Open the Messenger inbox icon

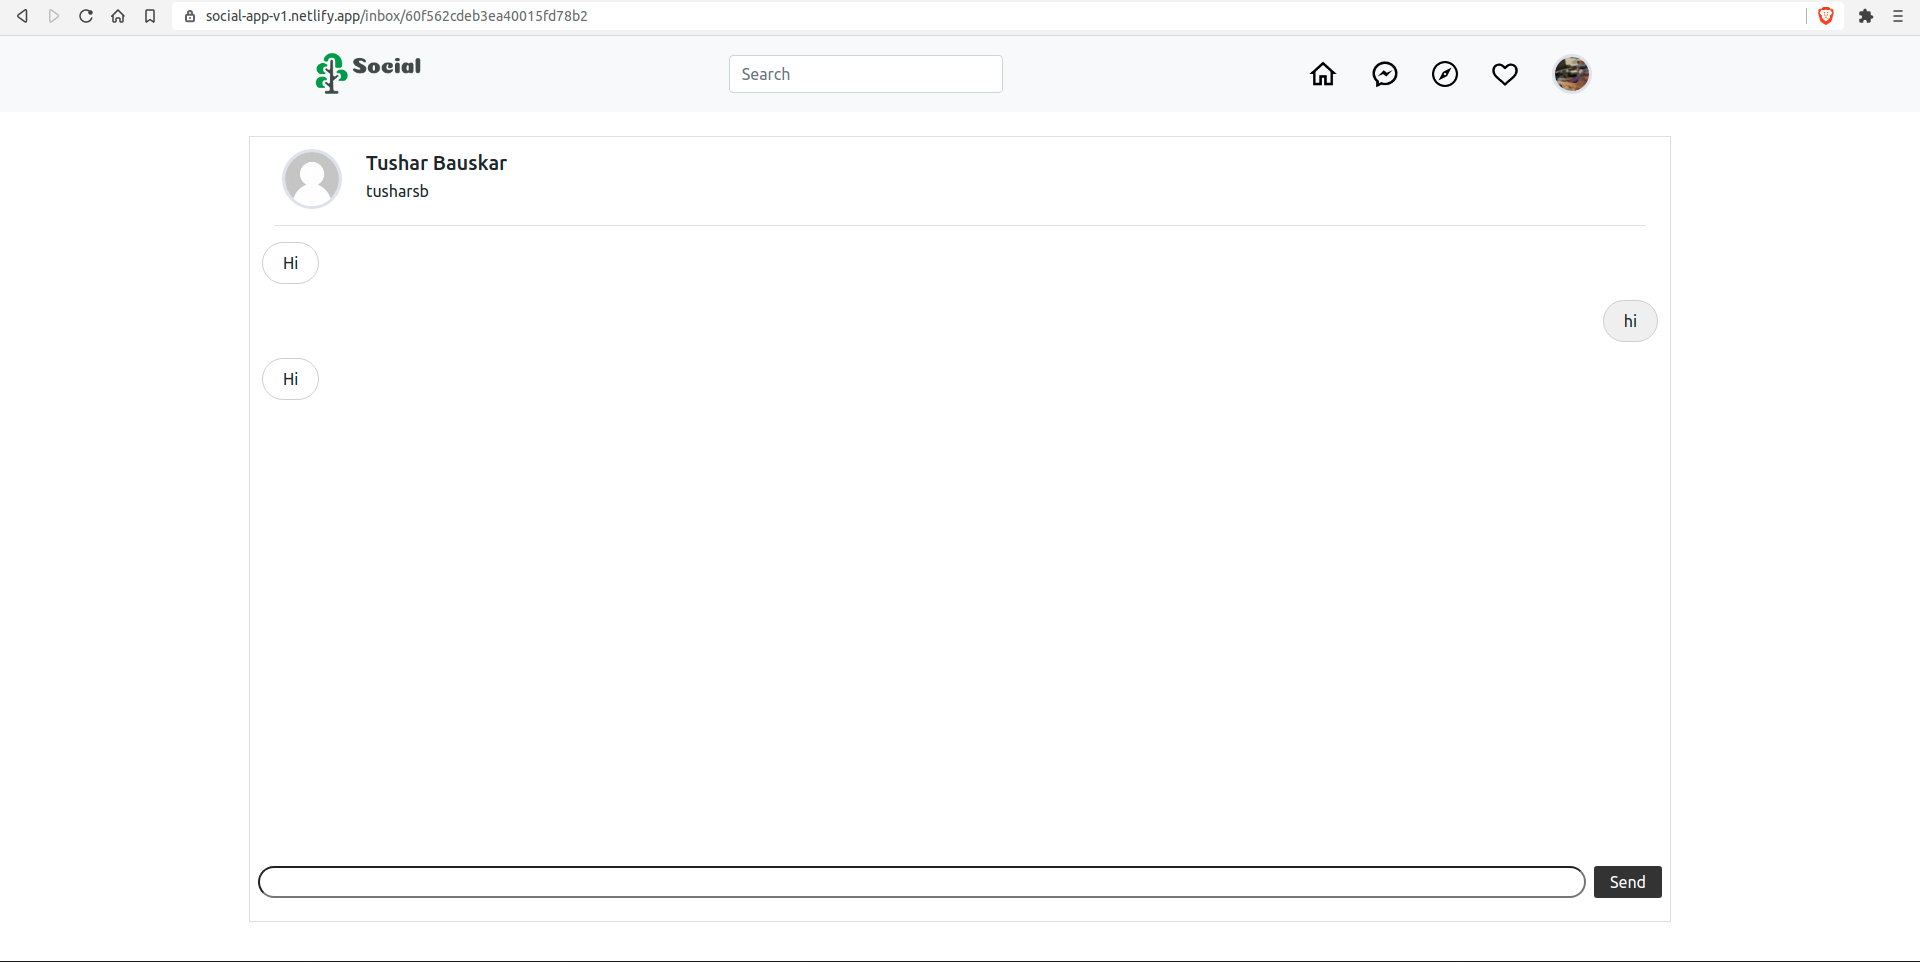click(x=1385, y=74)
